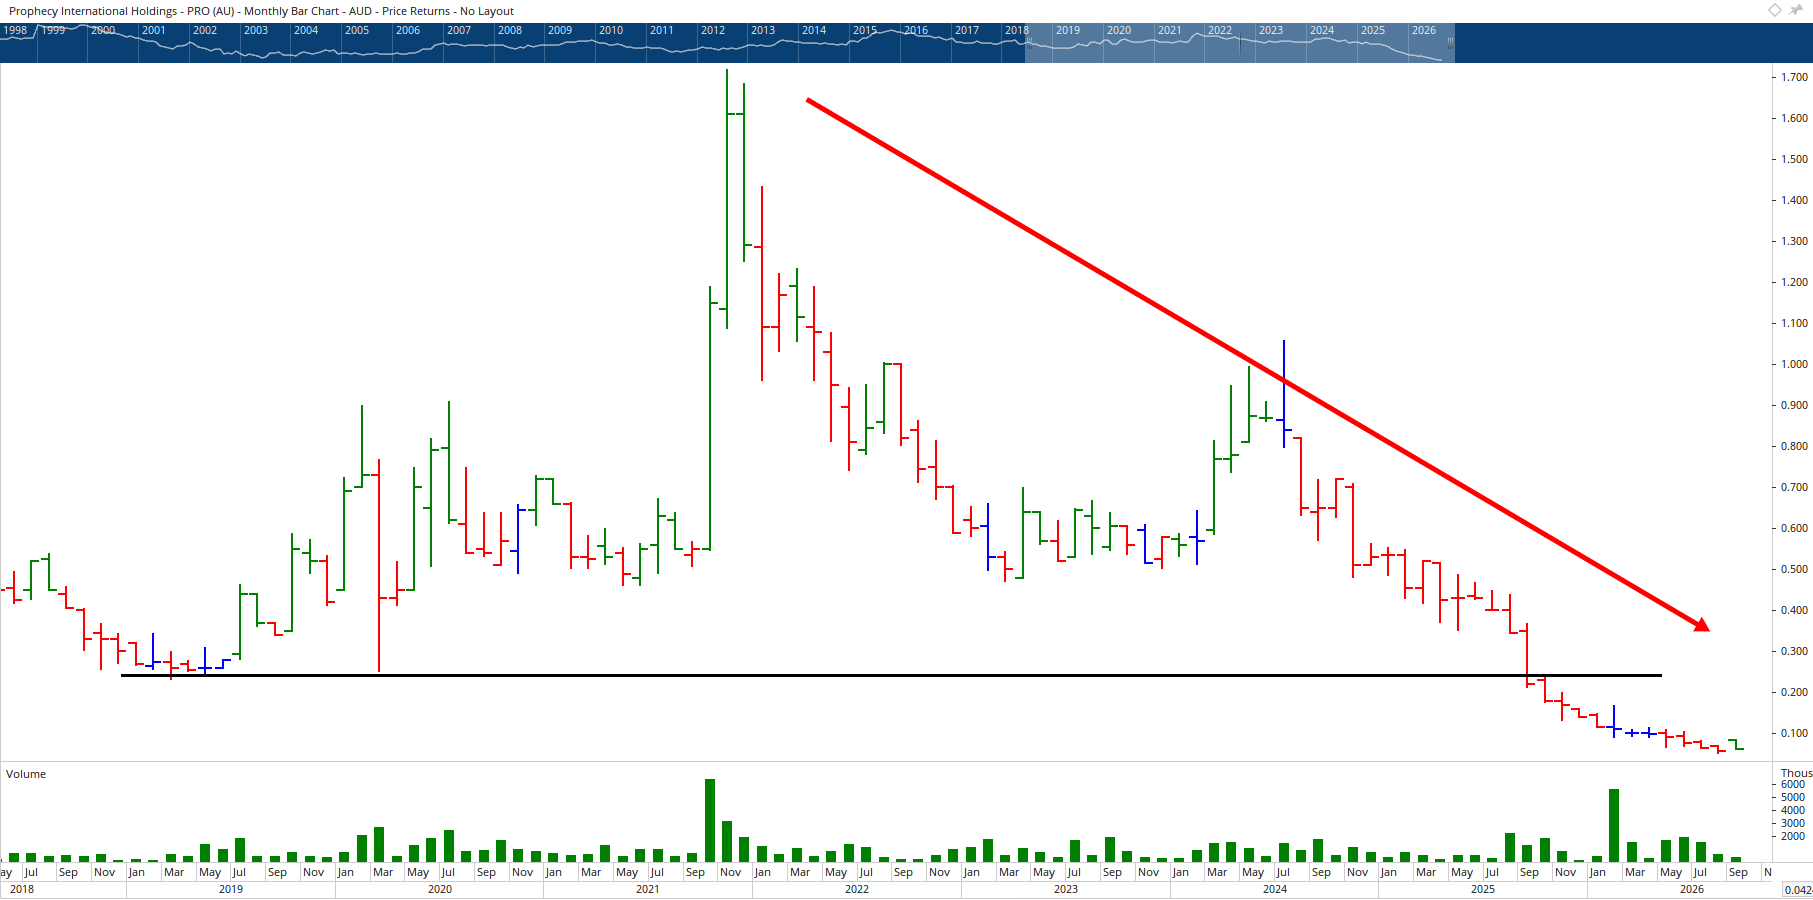Click the 0.100 price axis label
The image size is (1813, 900).
[1794, 733]
